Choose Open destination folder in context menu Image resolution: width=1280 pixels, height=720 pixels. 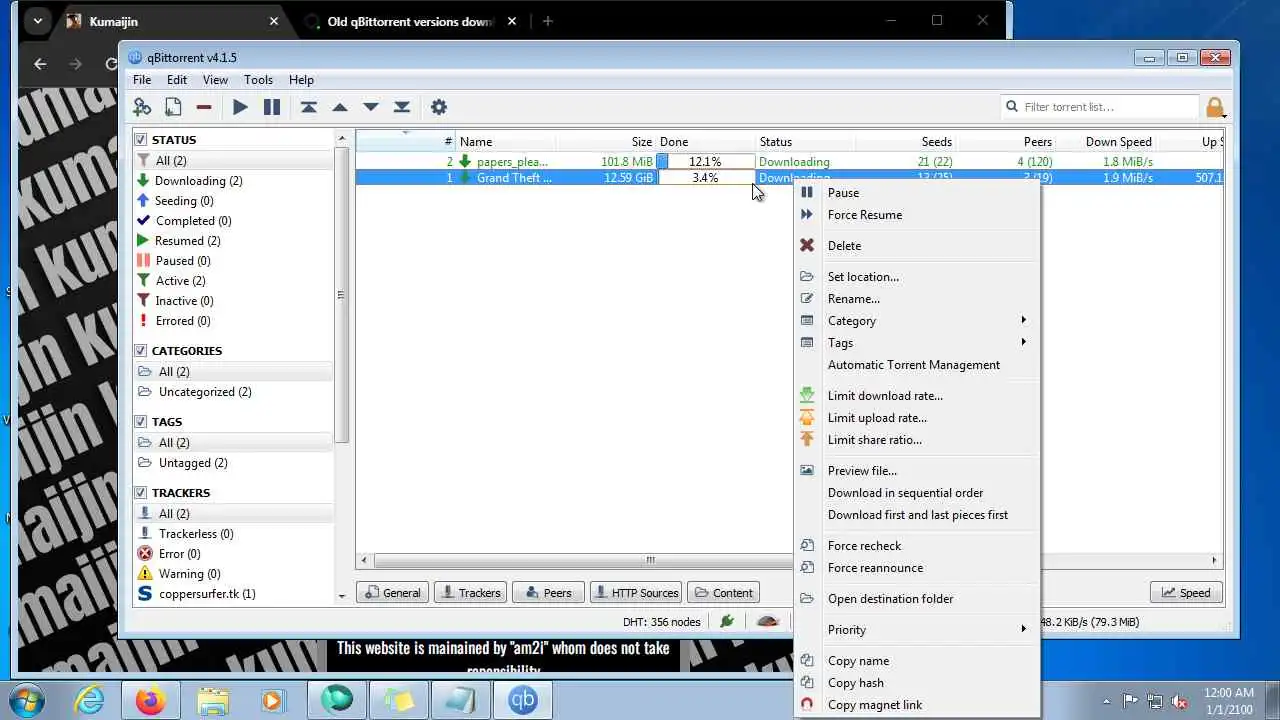pos(890,599)
